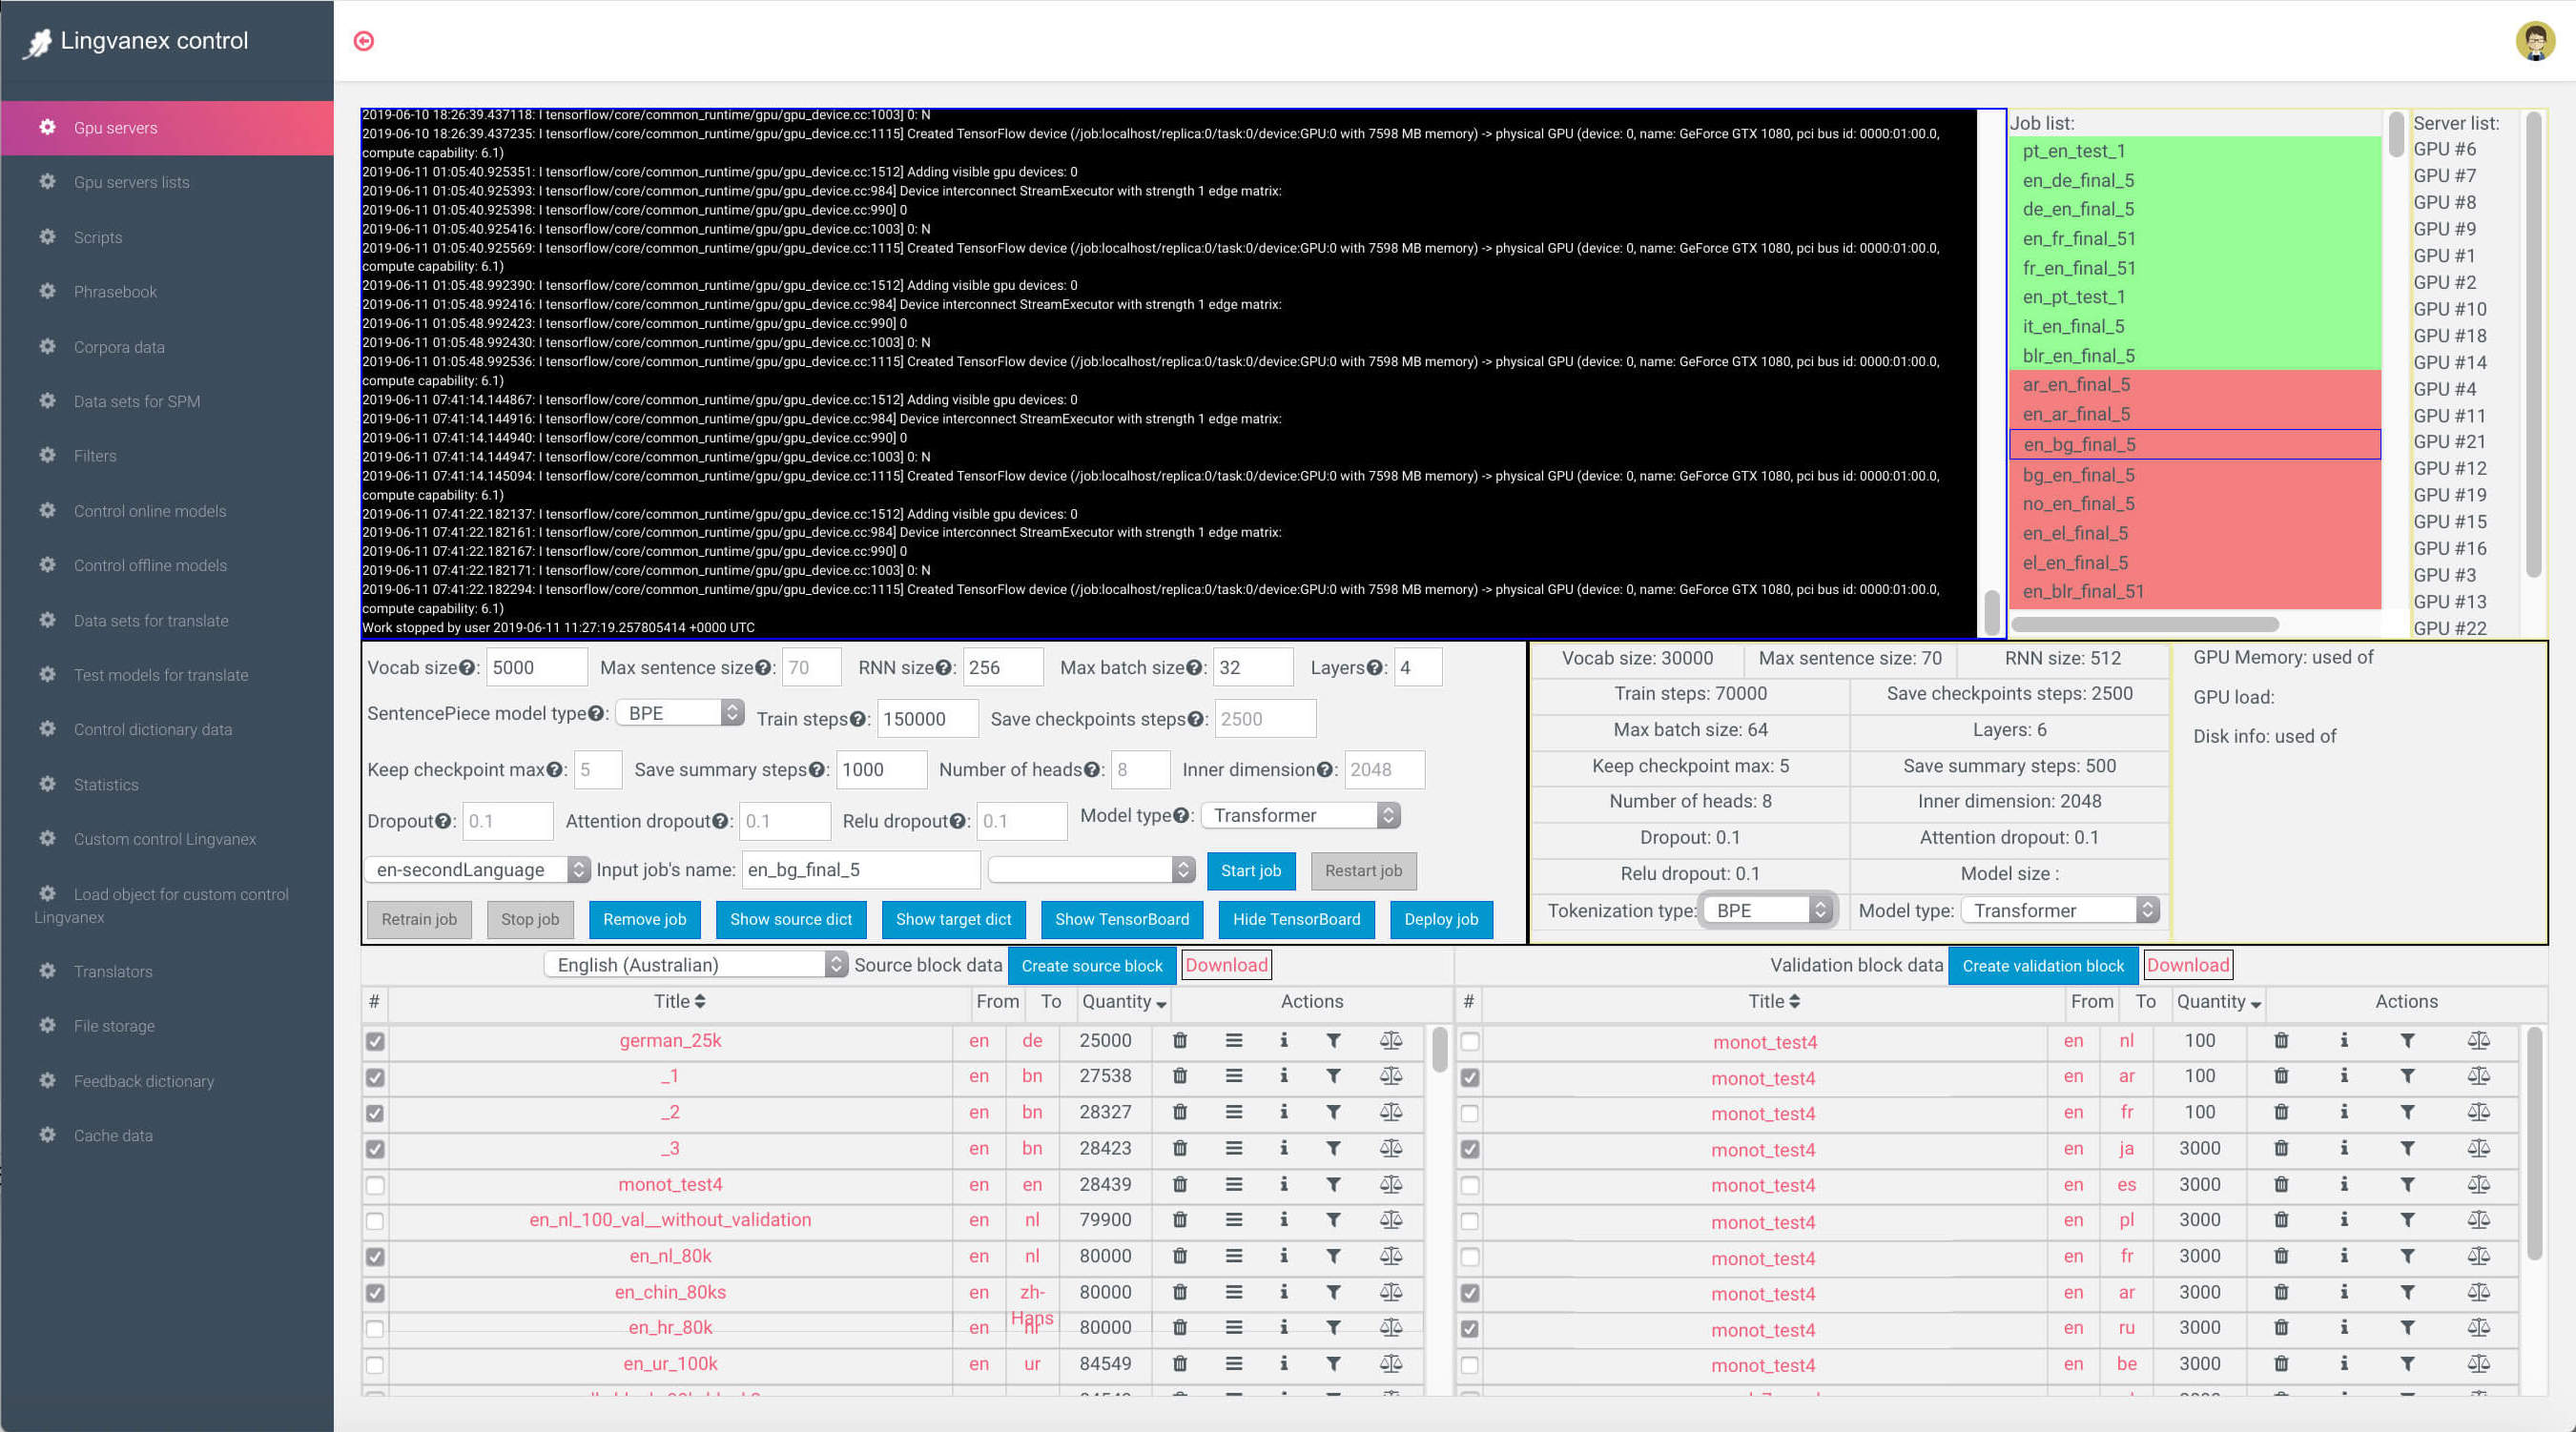Open Statistics in the sidebar menu
The width and height of the screenshot is (2576, 1432).
coord(106,785)
